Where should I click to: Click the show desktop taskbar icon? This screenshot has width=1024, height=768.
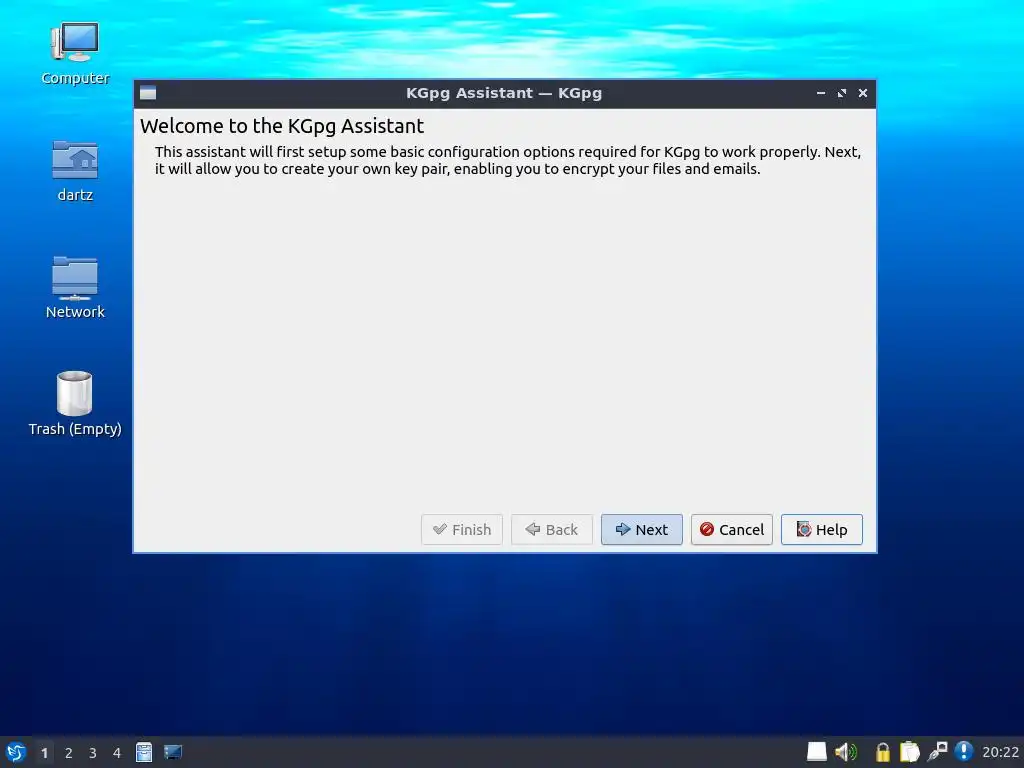click(173, 752)
